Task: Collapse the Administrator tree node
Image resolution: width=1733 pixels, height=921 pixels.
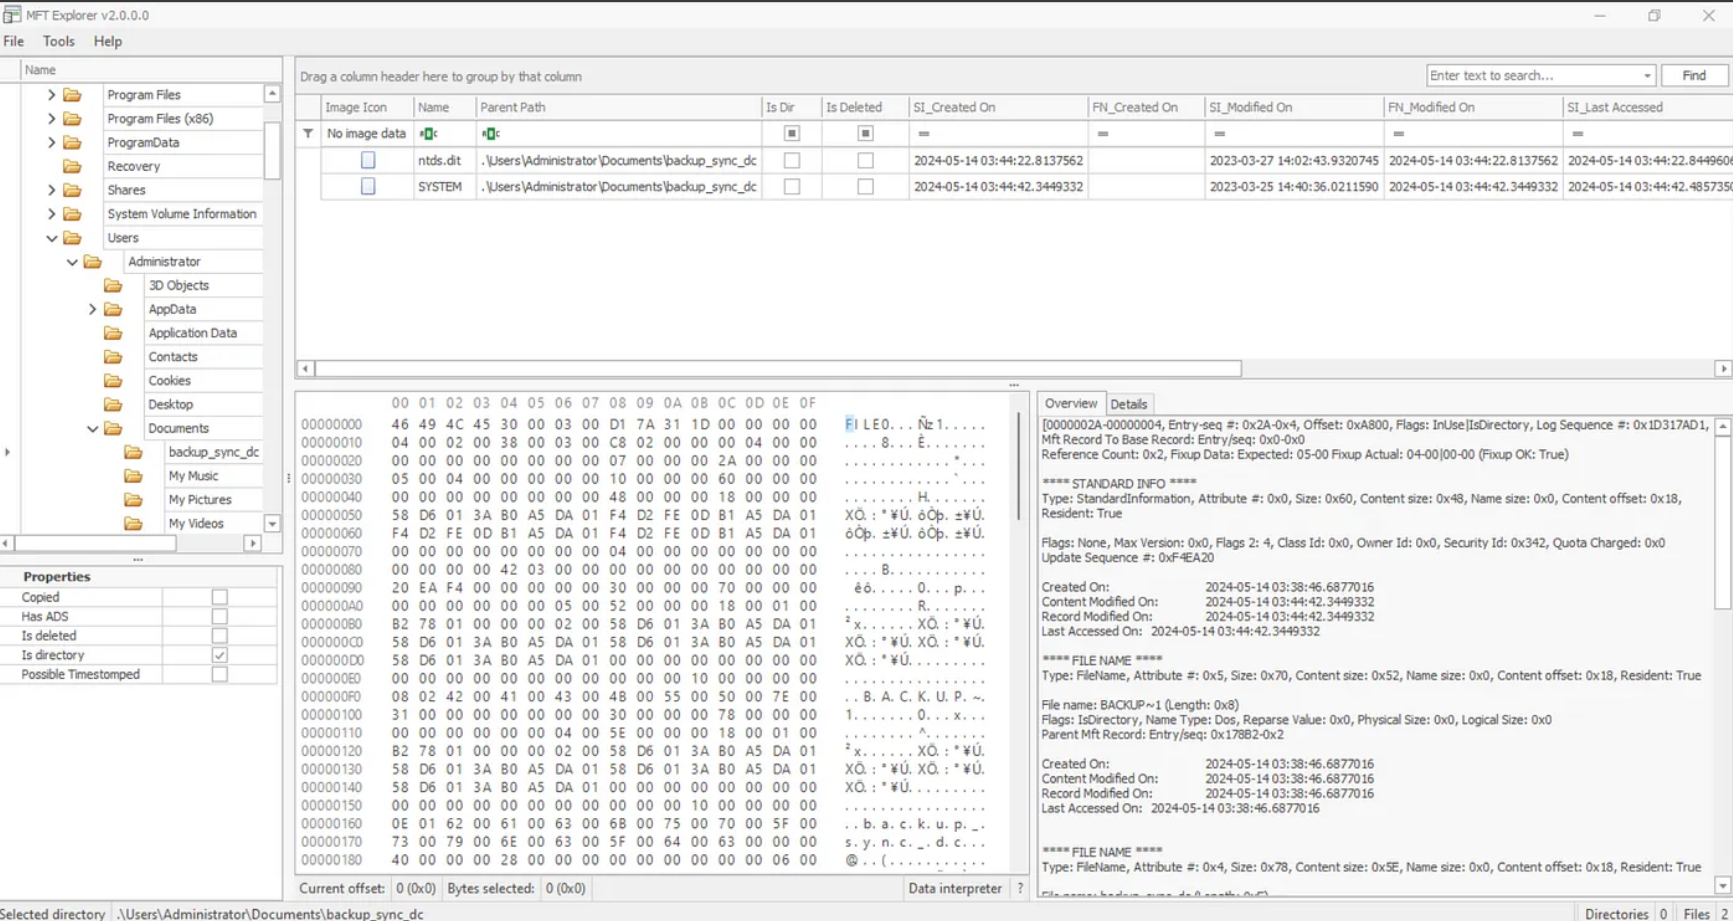Action: (72, 262)
